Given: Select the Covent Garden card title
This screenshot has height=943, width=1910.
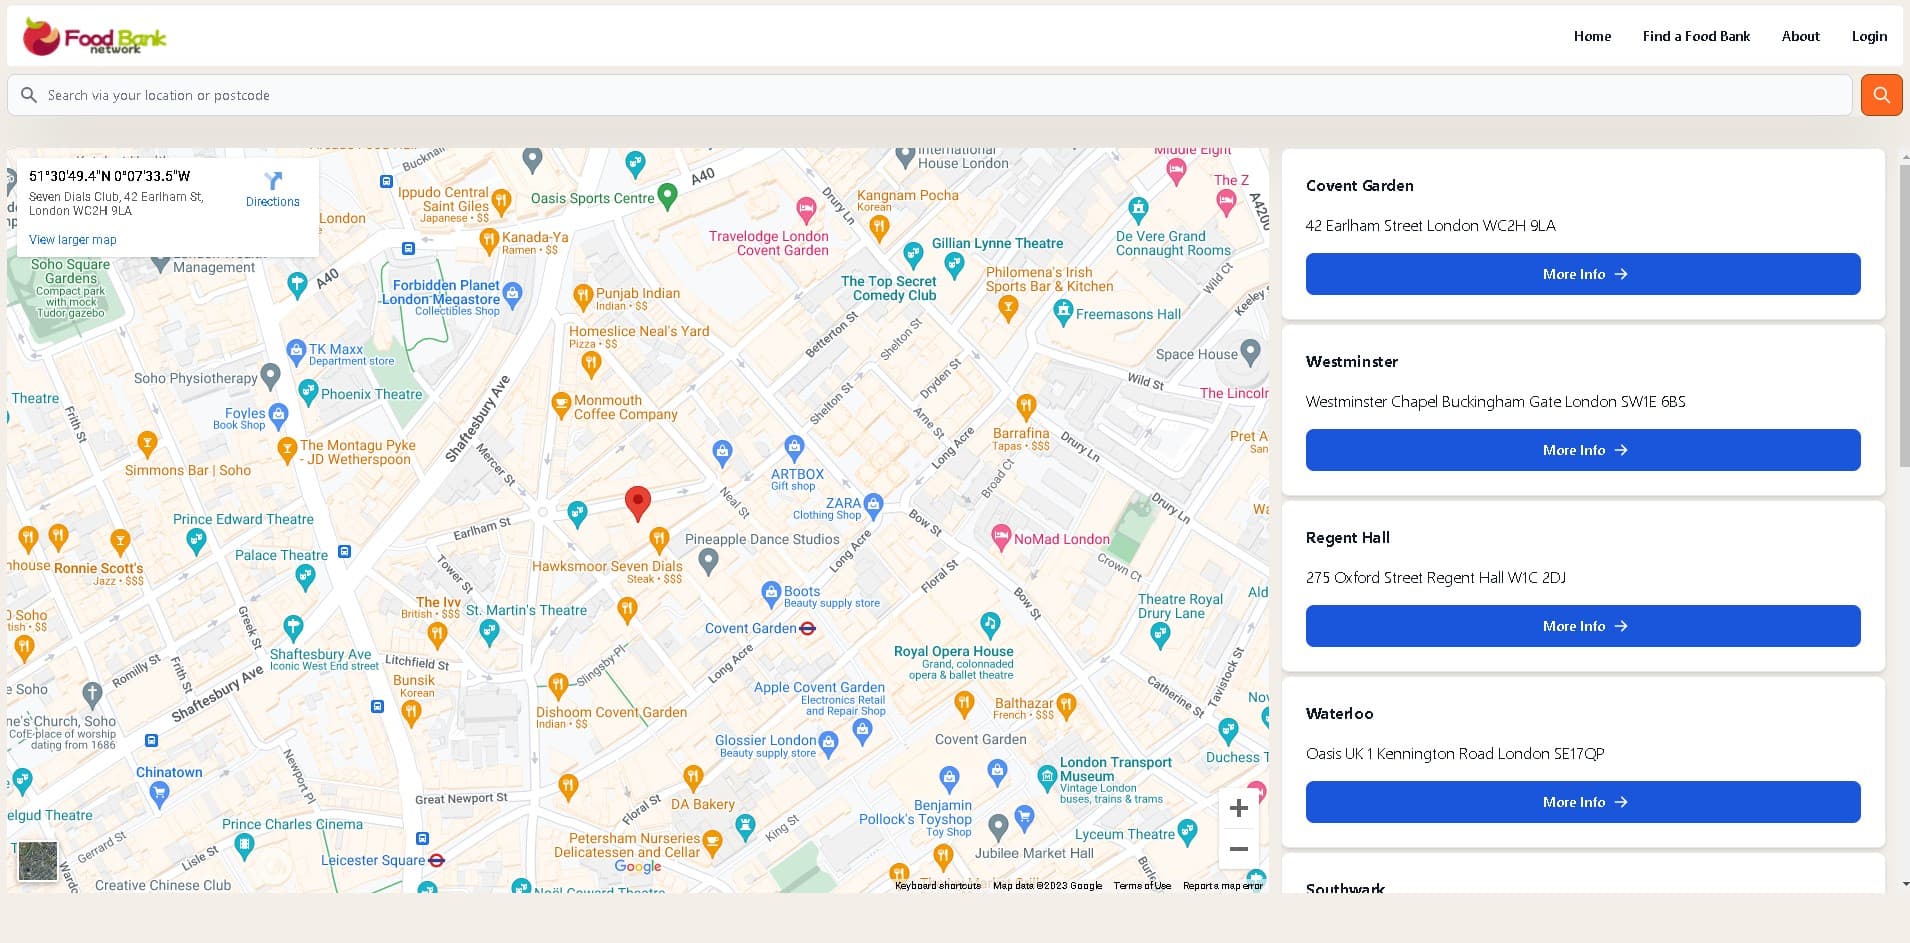Looking at the screenshot, I should (x=1360, y=186).
